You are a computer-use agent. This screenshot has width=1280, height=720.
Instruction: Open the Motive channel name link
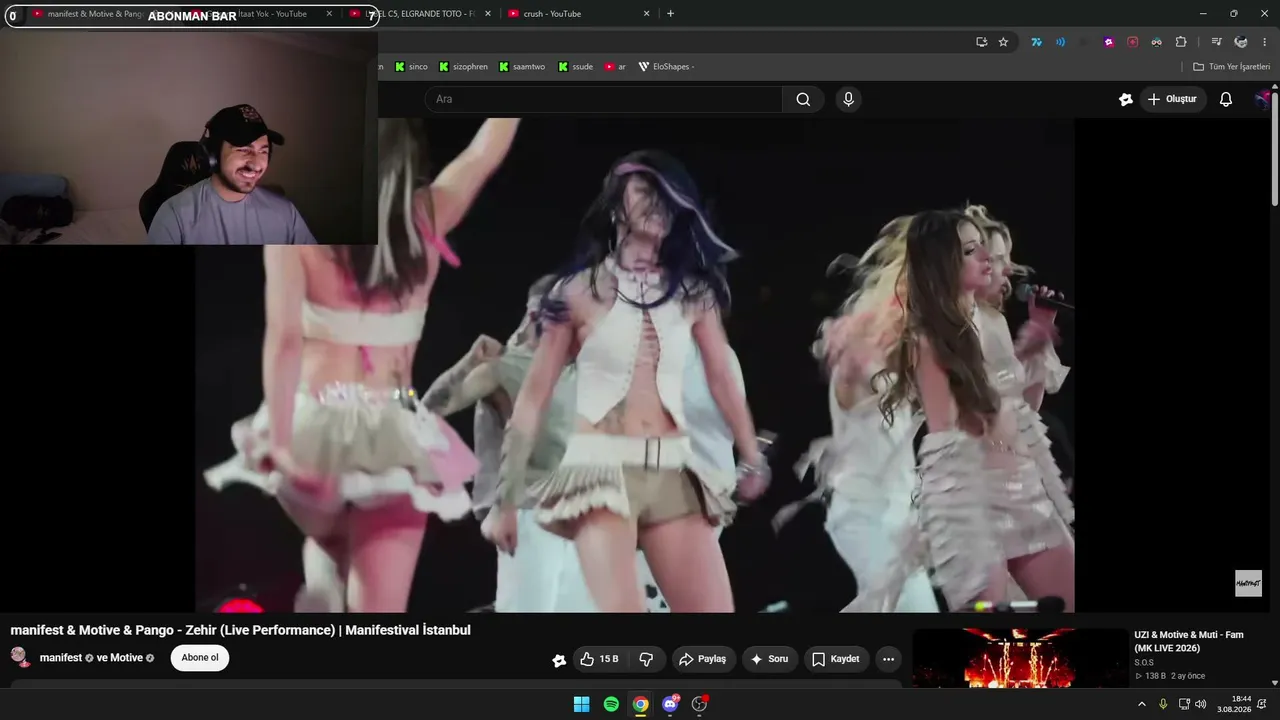(x=126, y=658)
